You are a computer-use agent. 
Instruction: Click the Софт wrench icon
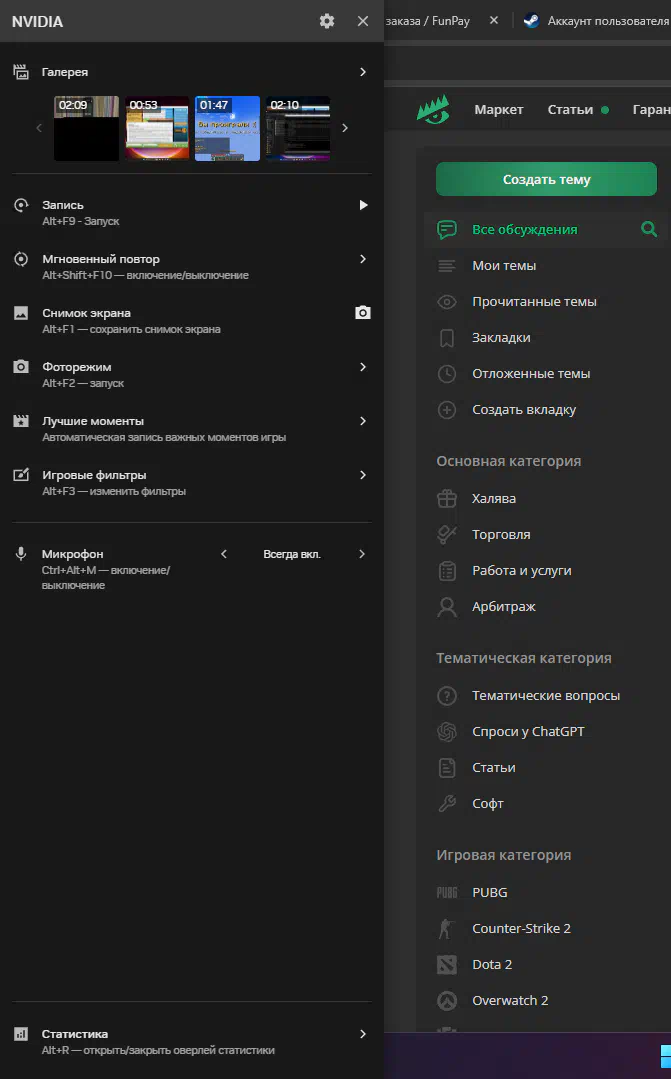click(447, 803)
